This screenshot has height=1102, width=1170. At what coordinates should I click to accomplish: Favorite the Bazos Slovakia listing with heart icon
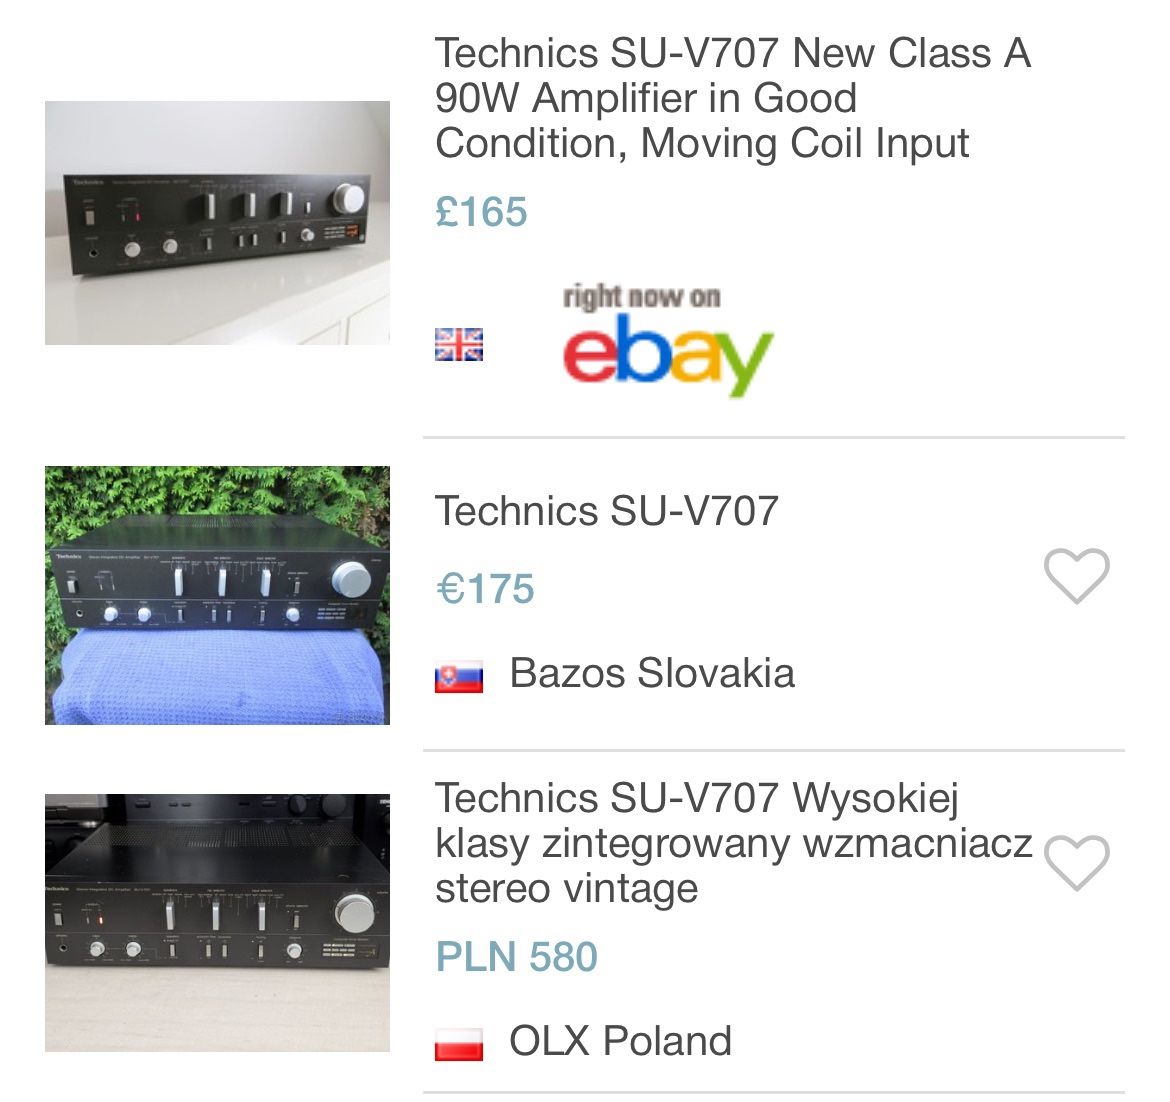point(1076,576)
